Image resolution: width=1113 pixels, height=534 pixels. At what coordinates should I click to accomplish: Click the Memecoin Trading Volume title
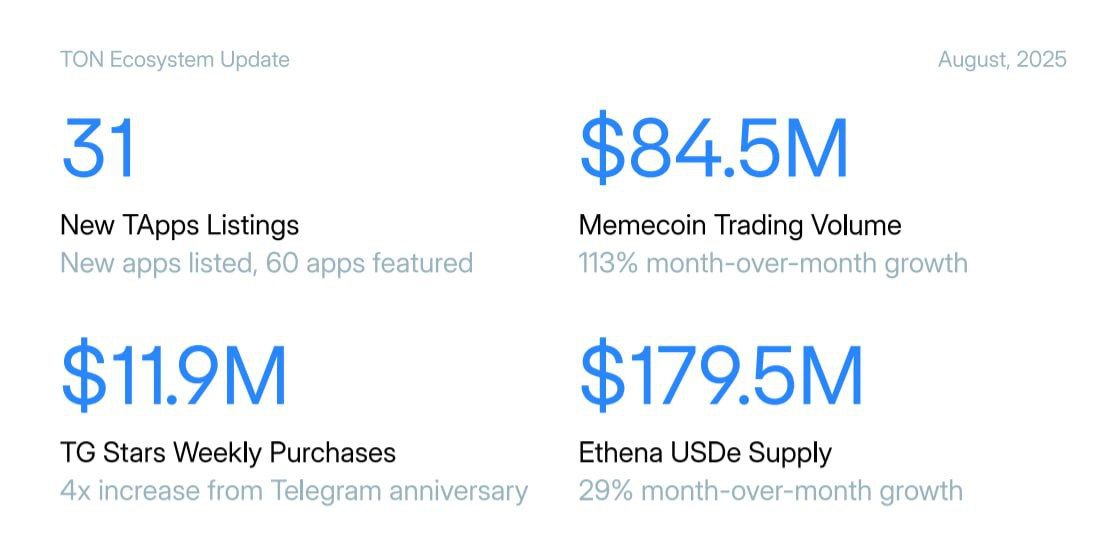click(x=740, y=226)
